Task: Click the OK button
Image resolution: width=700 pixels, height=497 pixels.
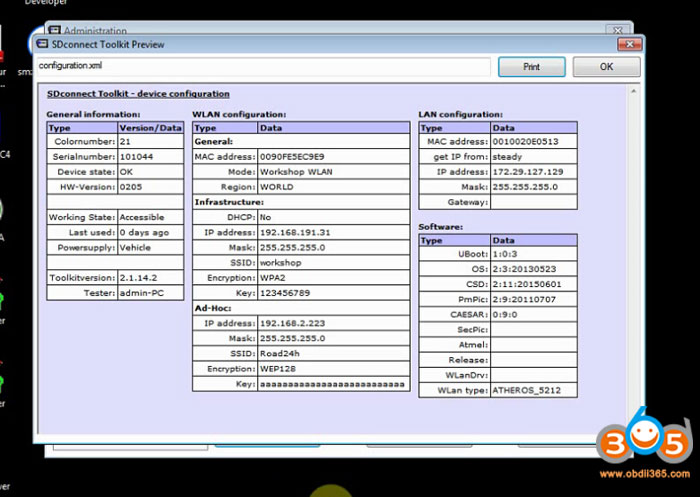Action: pos(606,67)
